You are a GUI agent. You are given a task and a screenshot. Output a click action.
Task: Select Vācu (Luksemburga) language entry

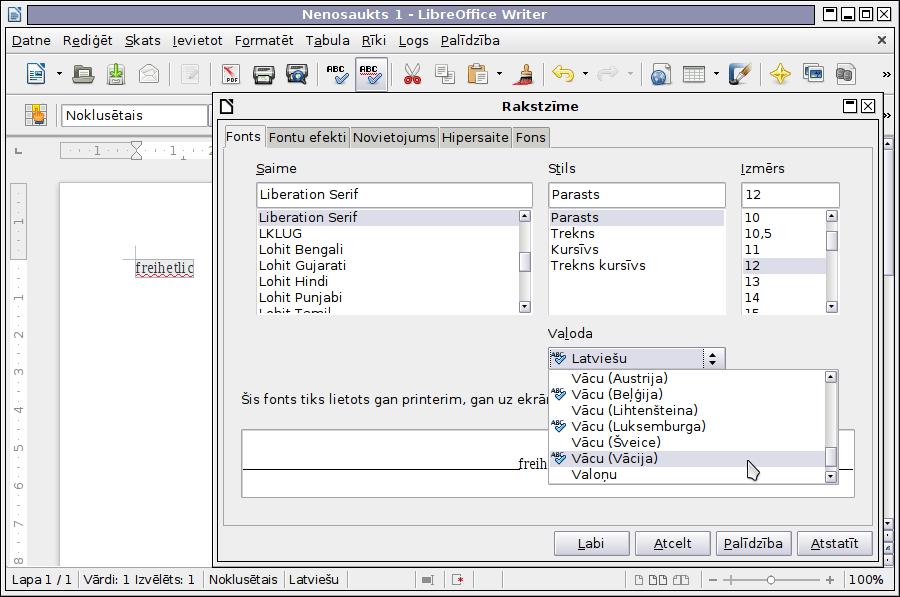point(687,427)
